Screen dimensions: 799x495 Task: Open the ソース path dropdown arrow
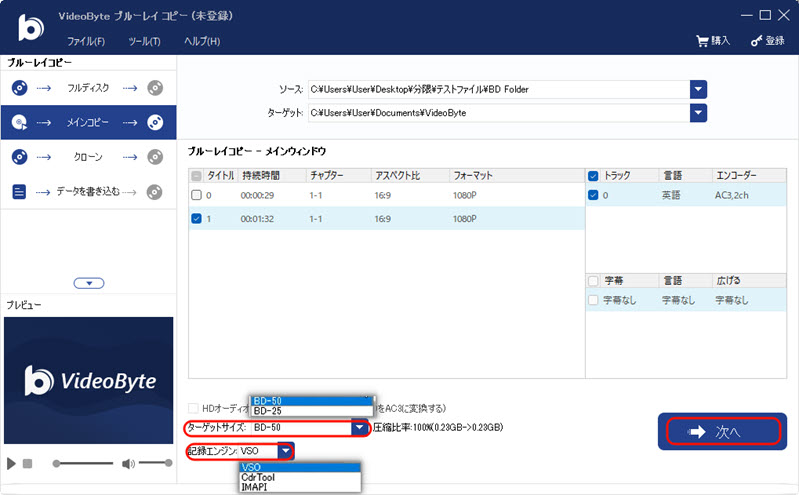(698, 89)
